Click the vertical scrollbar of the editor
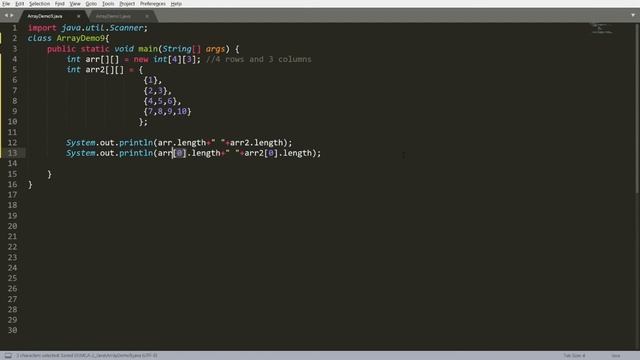640x360 pixels. pyautogui.click(x=637, y=108)
